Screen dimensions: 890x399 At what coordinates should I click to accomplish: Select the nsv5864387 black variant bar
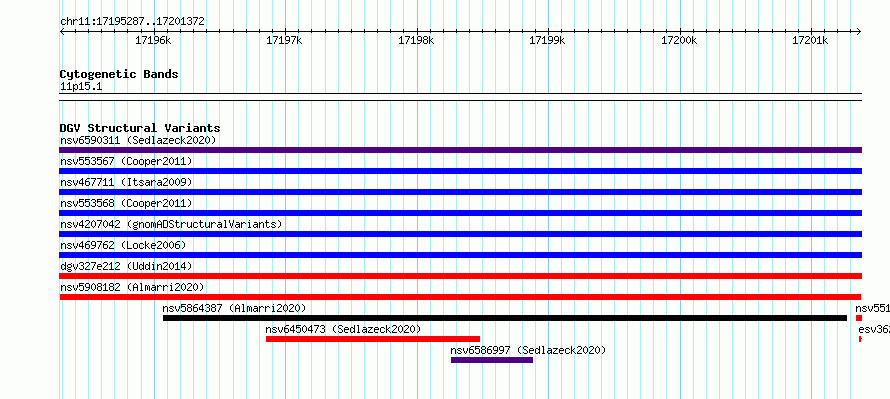point(505,318)
